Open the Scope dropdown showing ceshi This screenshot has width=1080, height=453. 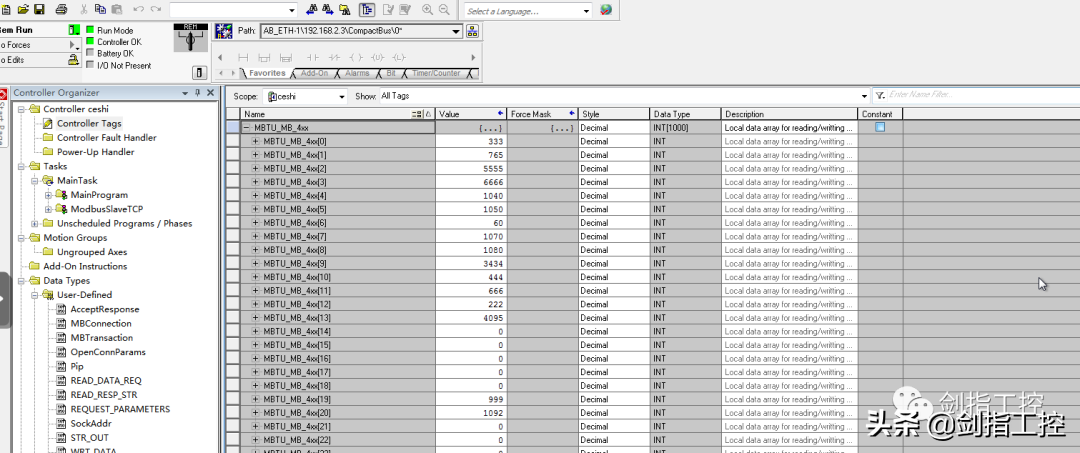341,96
